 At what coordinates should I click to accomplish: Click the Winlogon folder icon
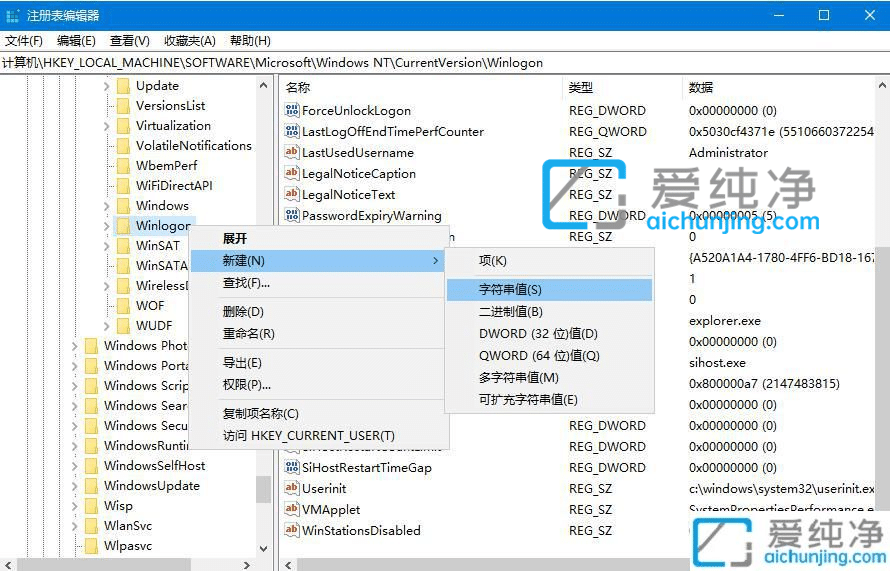(x=123, y=226)
